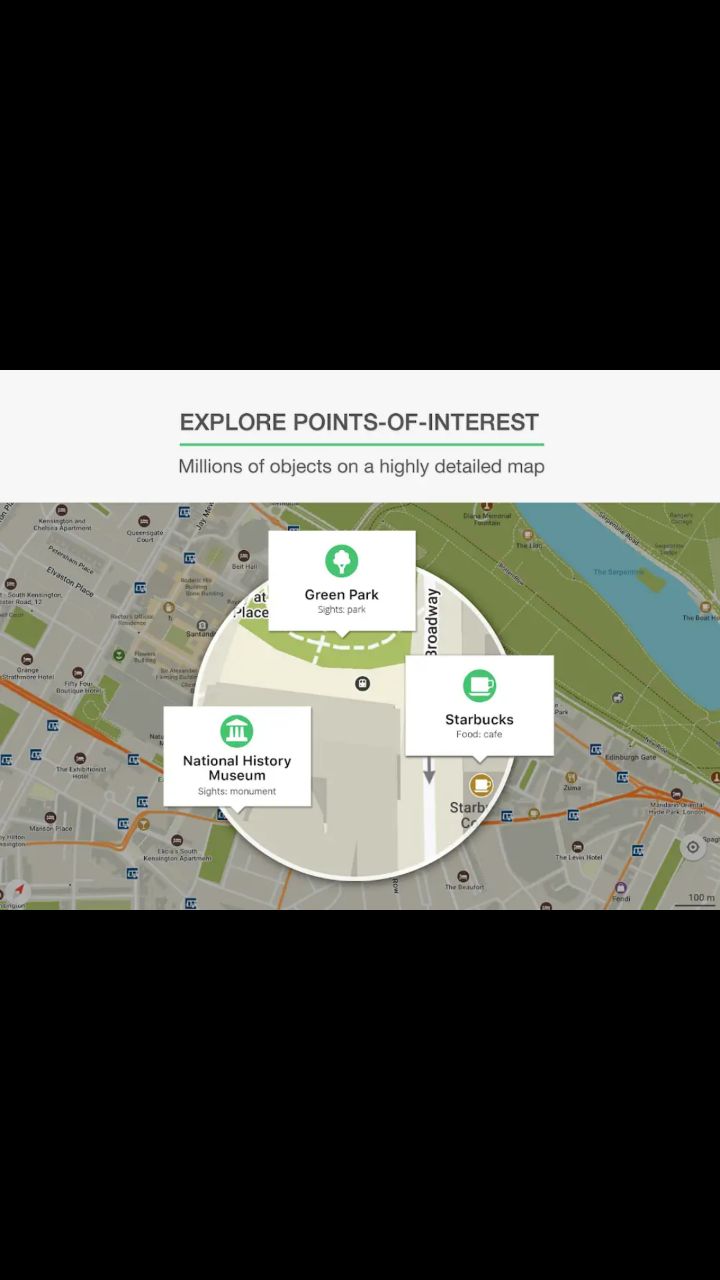Tap the Grange Strathmore Hotel marker
Image resolution: width=720 pixels, height=1280 pixels.
27,659
